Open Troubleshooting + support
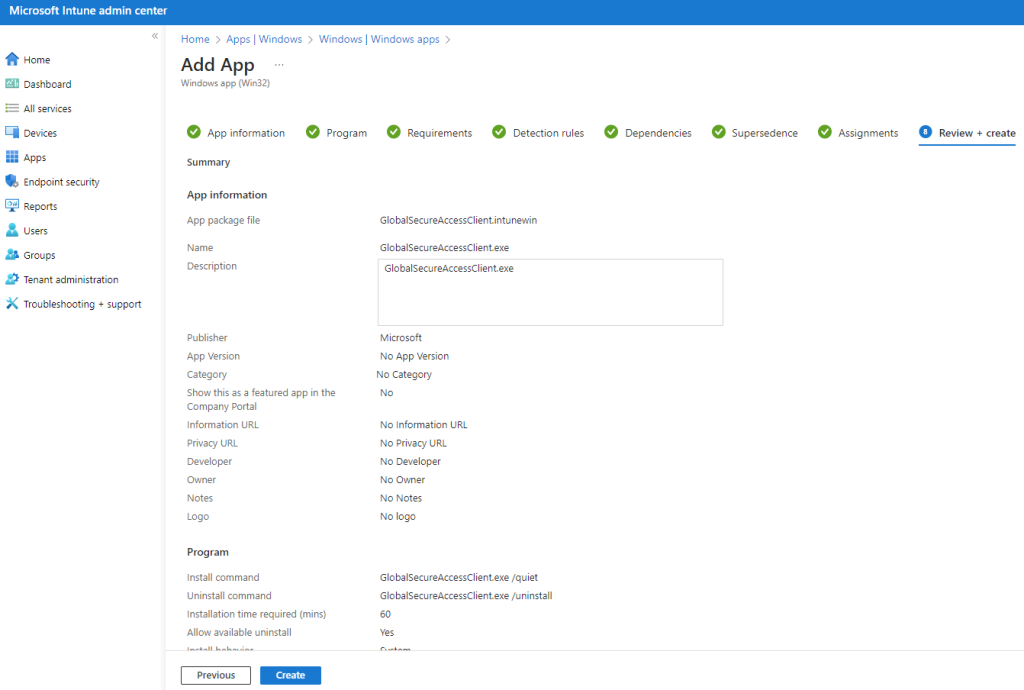Image resolution: width=1024 pixels, height=690 pixels. 82,304
